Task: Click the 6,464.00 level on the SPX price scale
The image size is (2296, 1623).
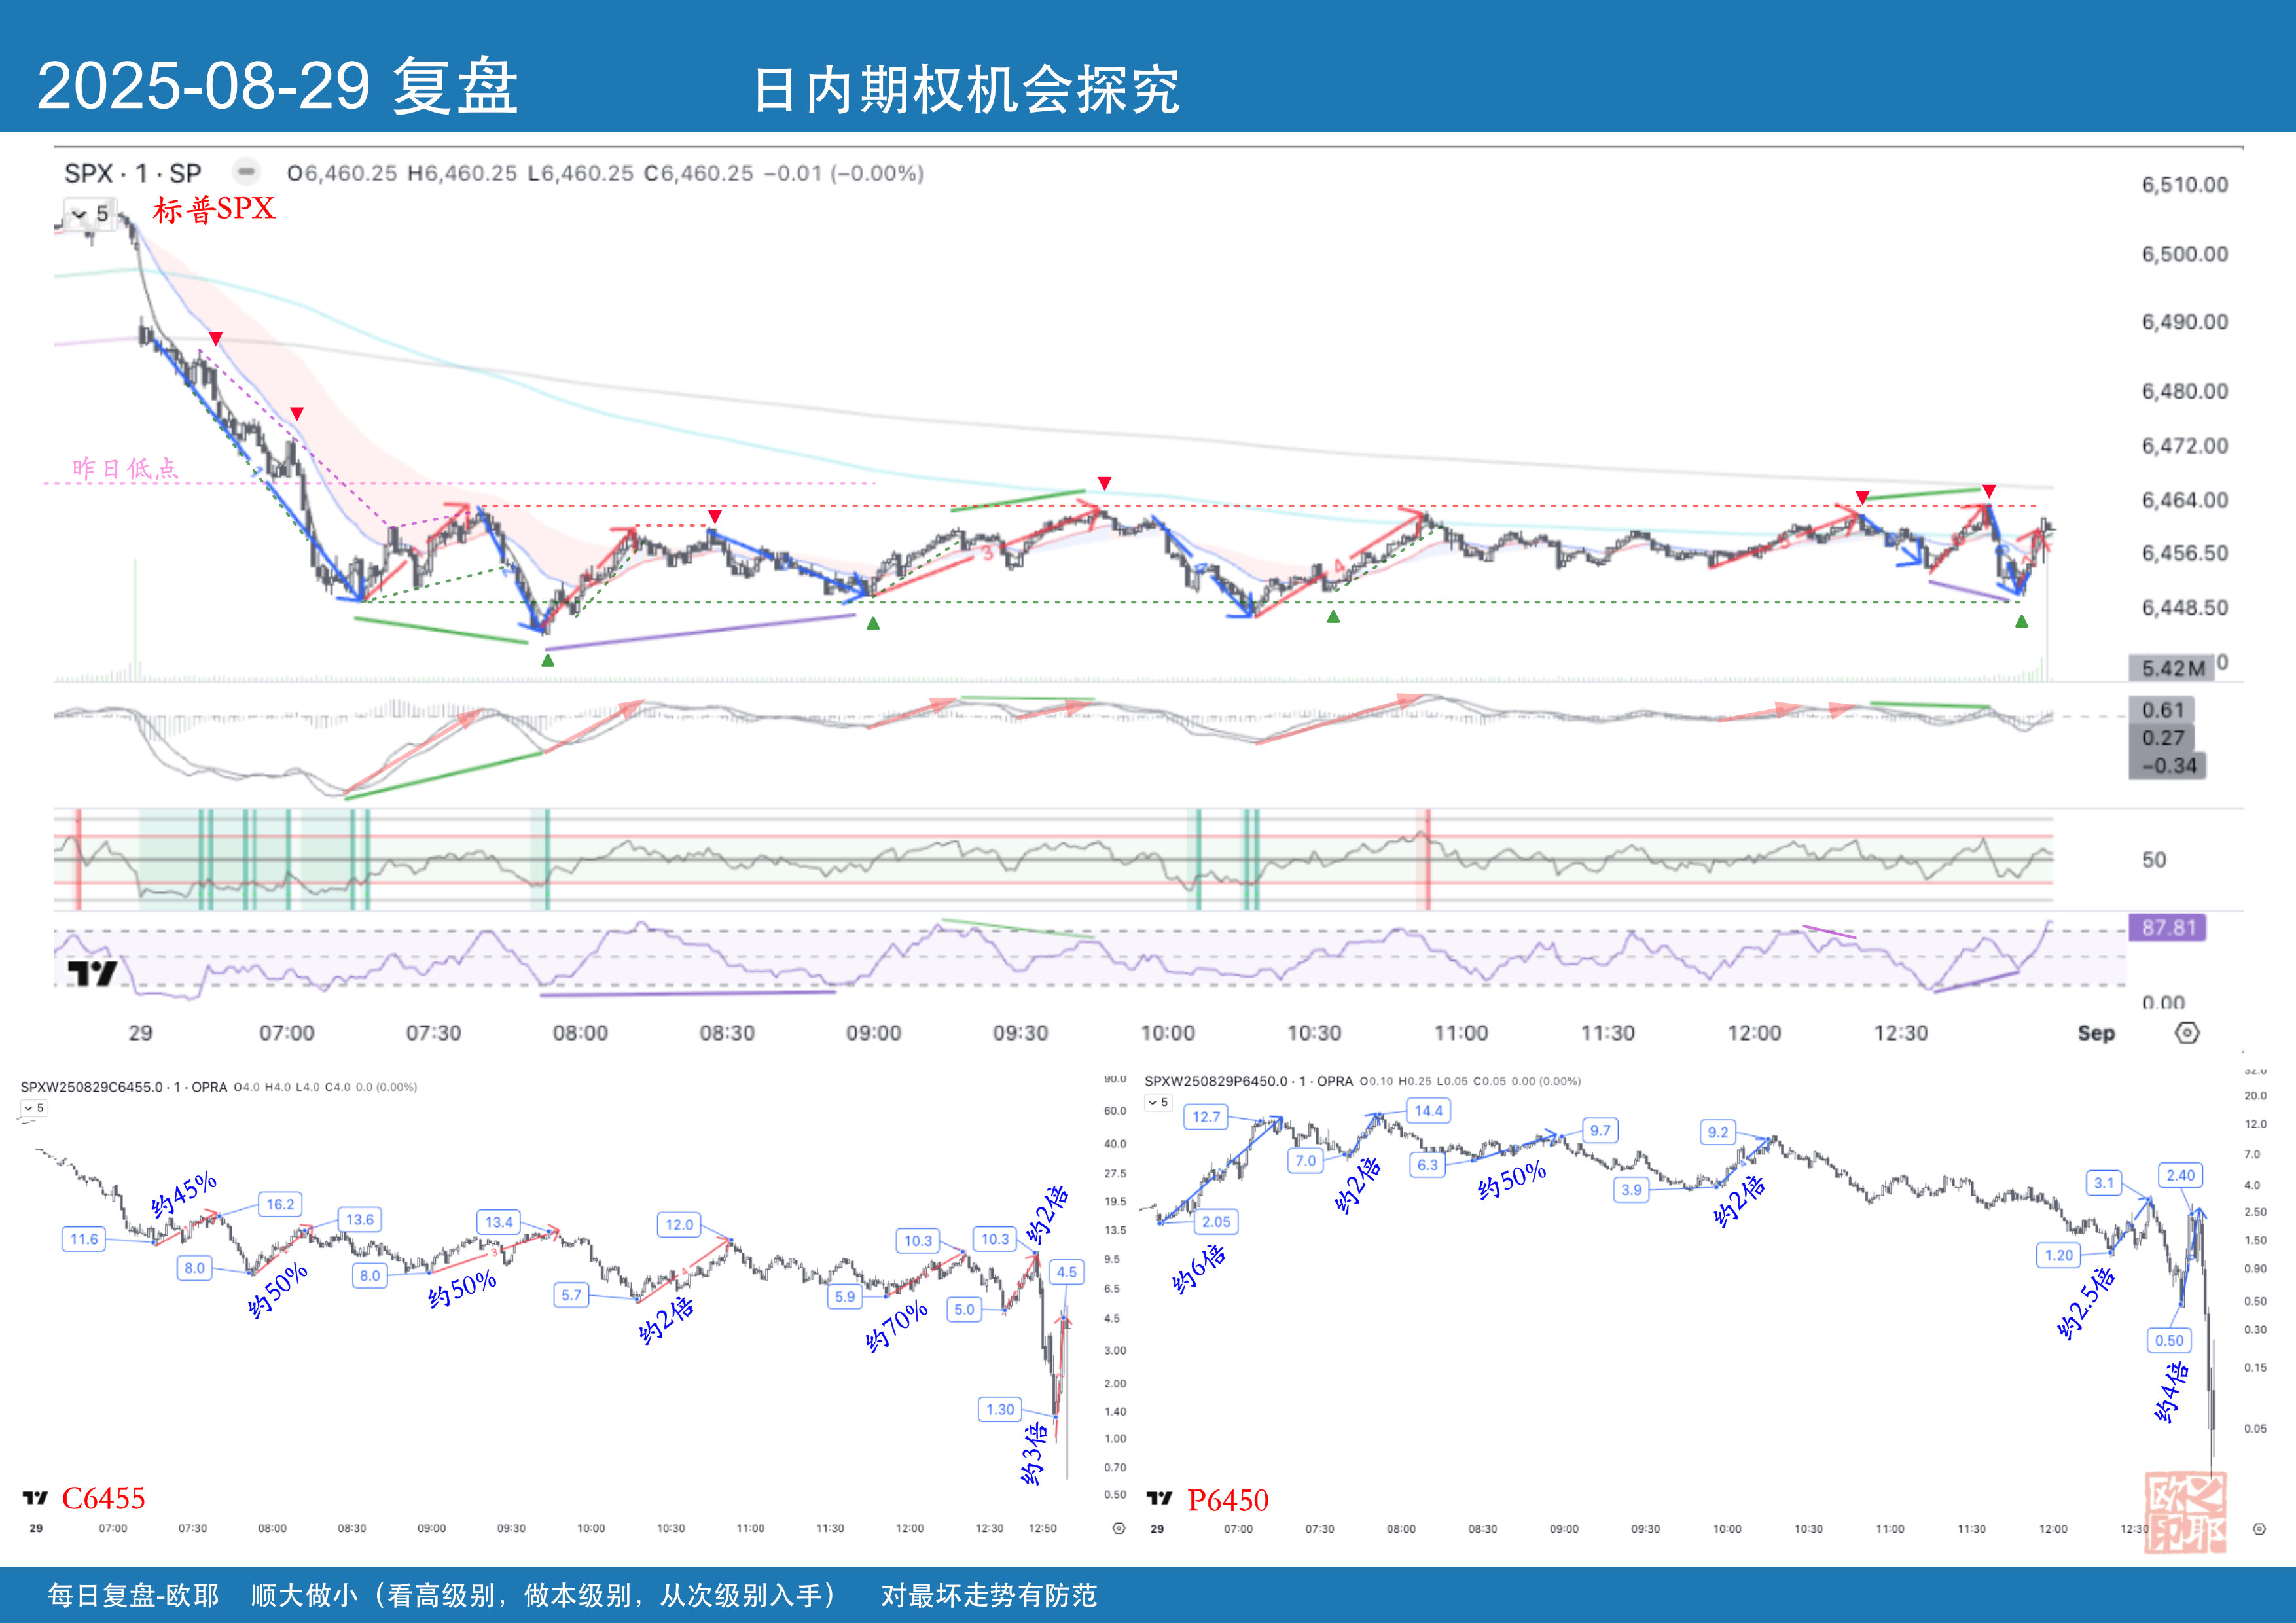Action: 2184,500
